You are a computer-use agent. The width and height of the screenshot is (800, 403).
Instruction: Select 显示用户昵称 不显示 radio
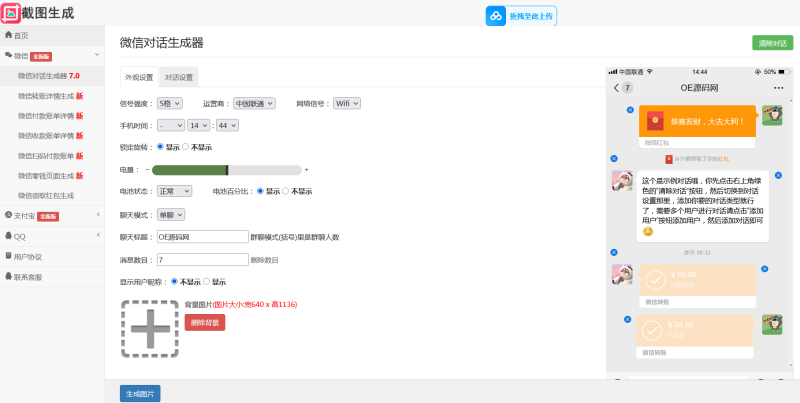174,281
